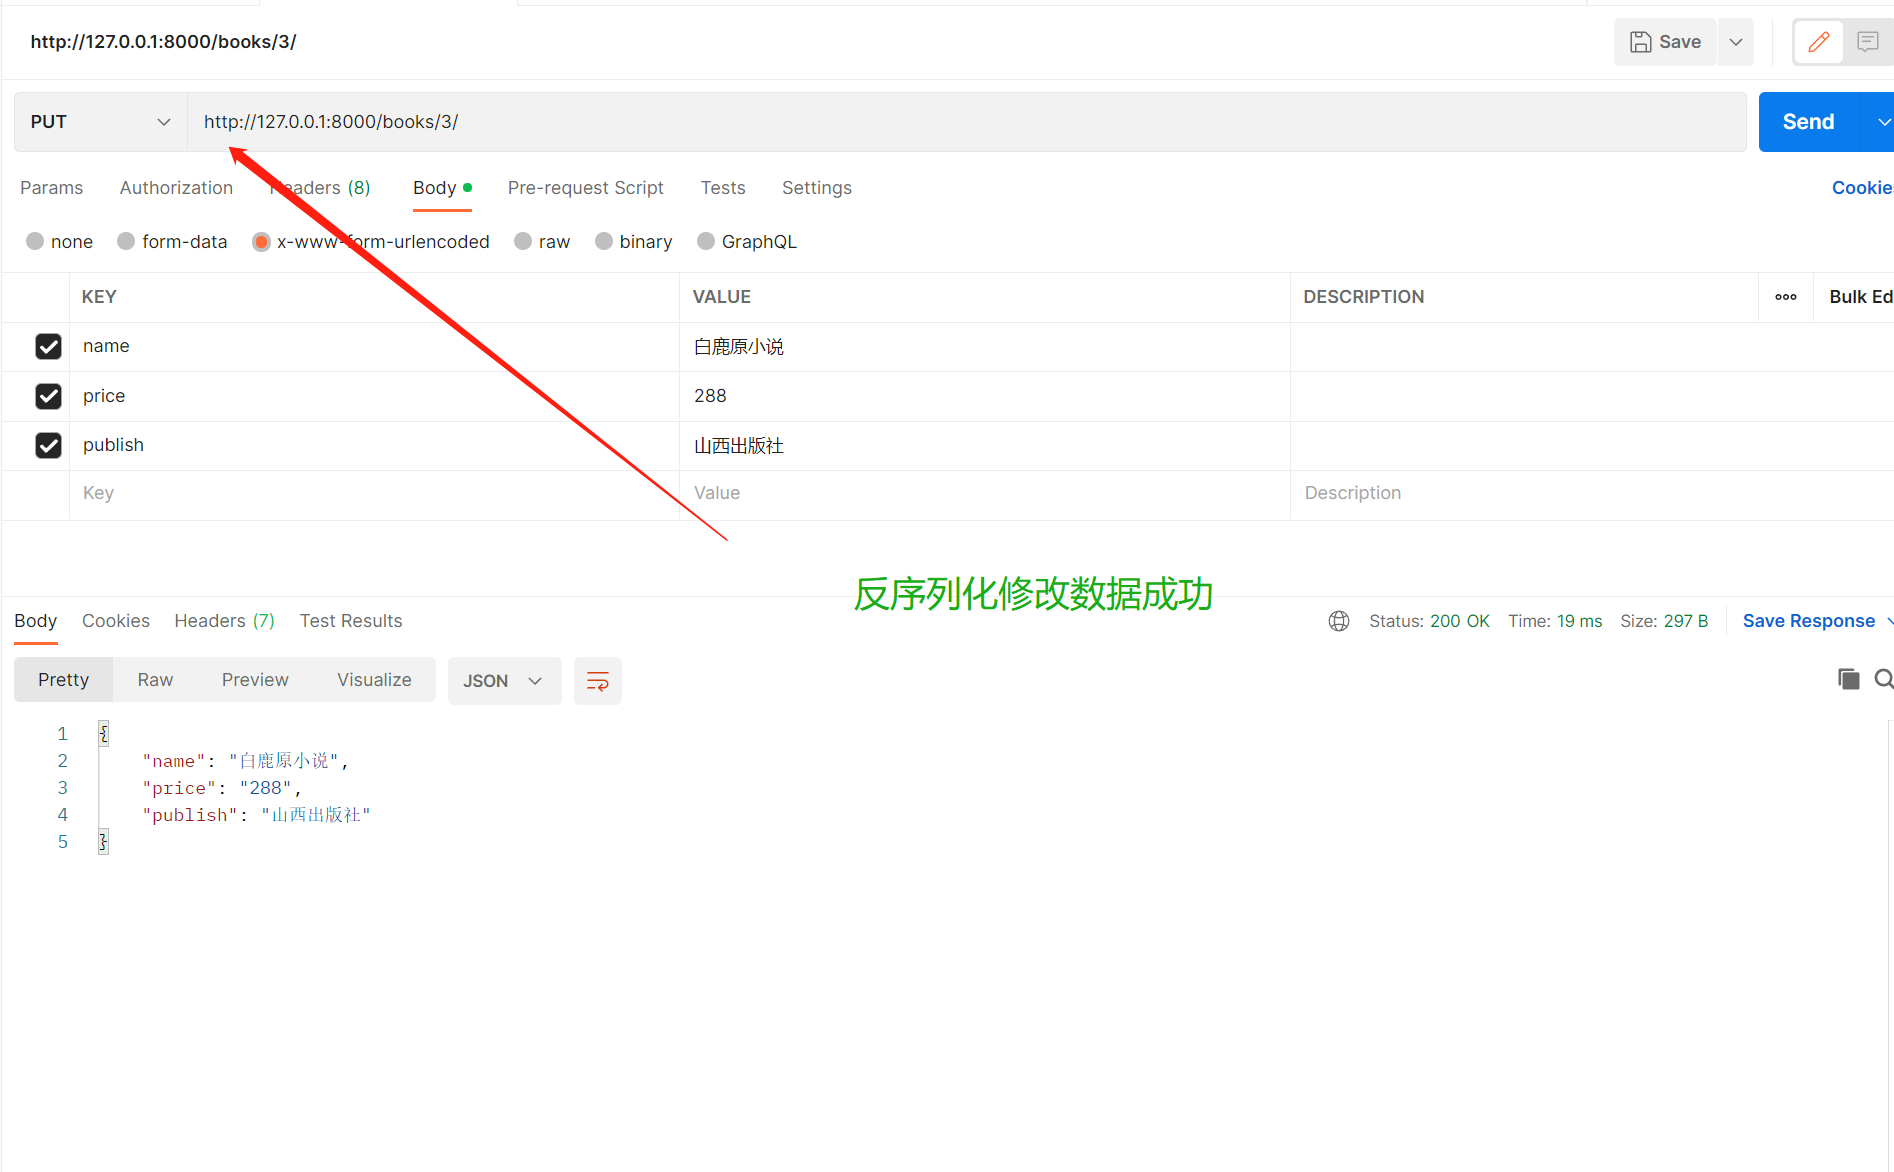Click the KEY column header
The height and width of the screenshot is (1172, 1894).
(x=99, y=297)
